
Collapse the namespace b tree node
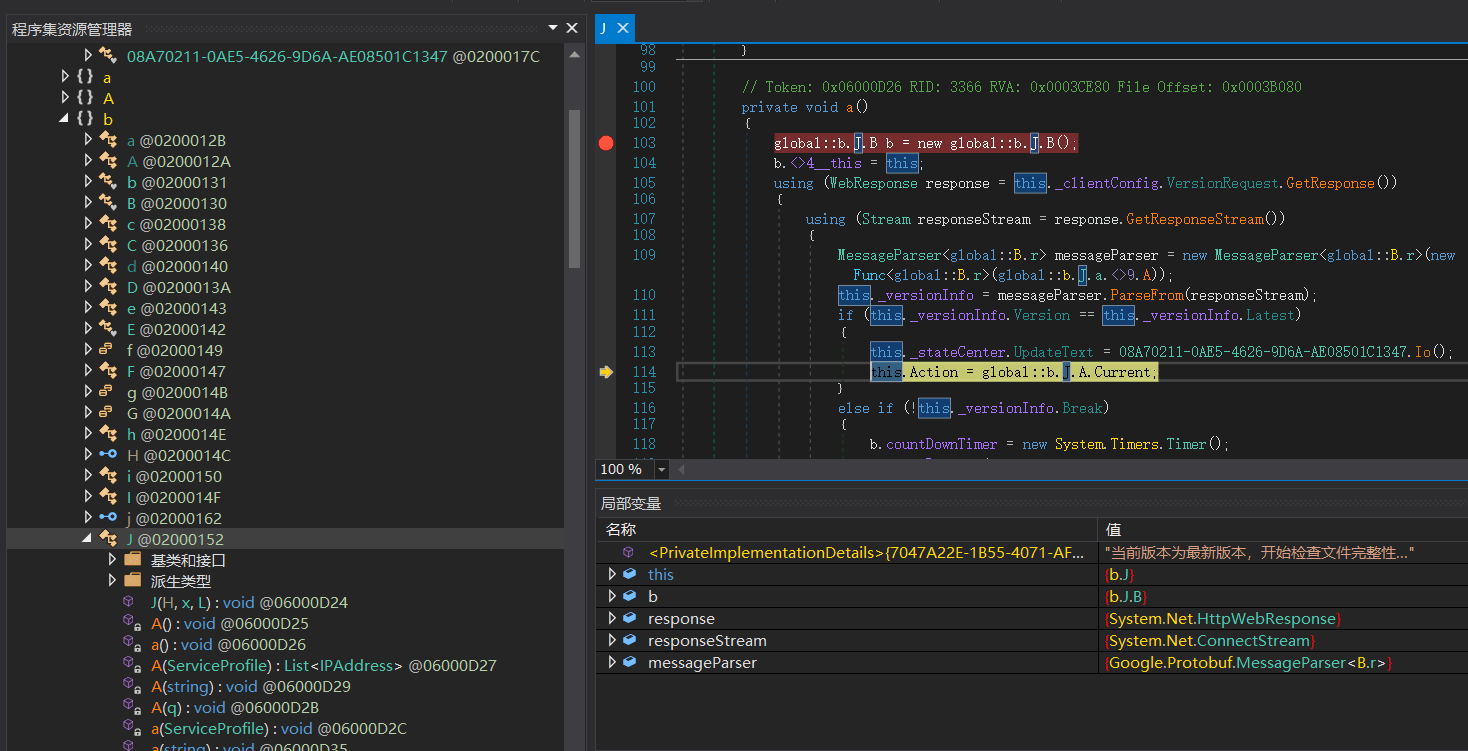[x=65, y=119]
